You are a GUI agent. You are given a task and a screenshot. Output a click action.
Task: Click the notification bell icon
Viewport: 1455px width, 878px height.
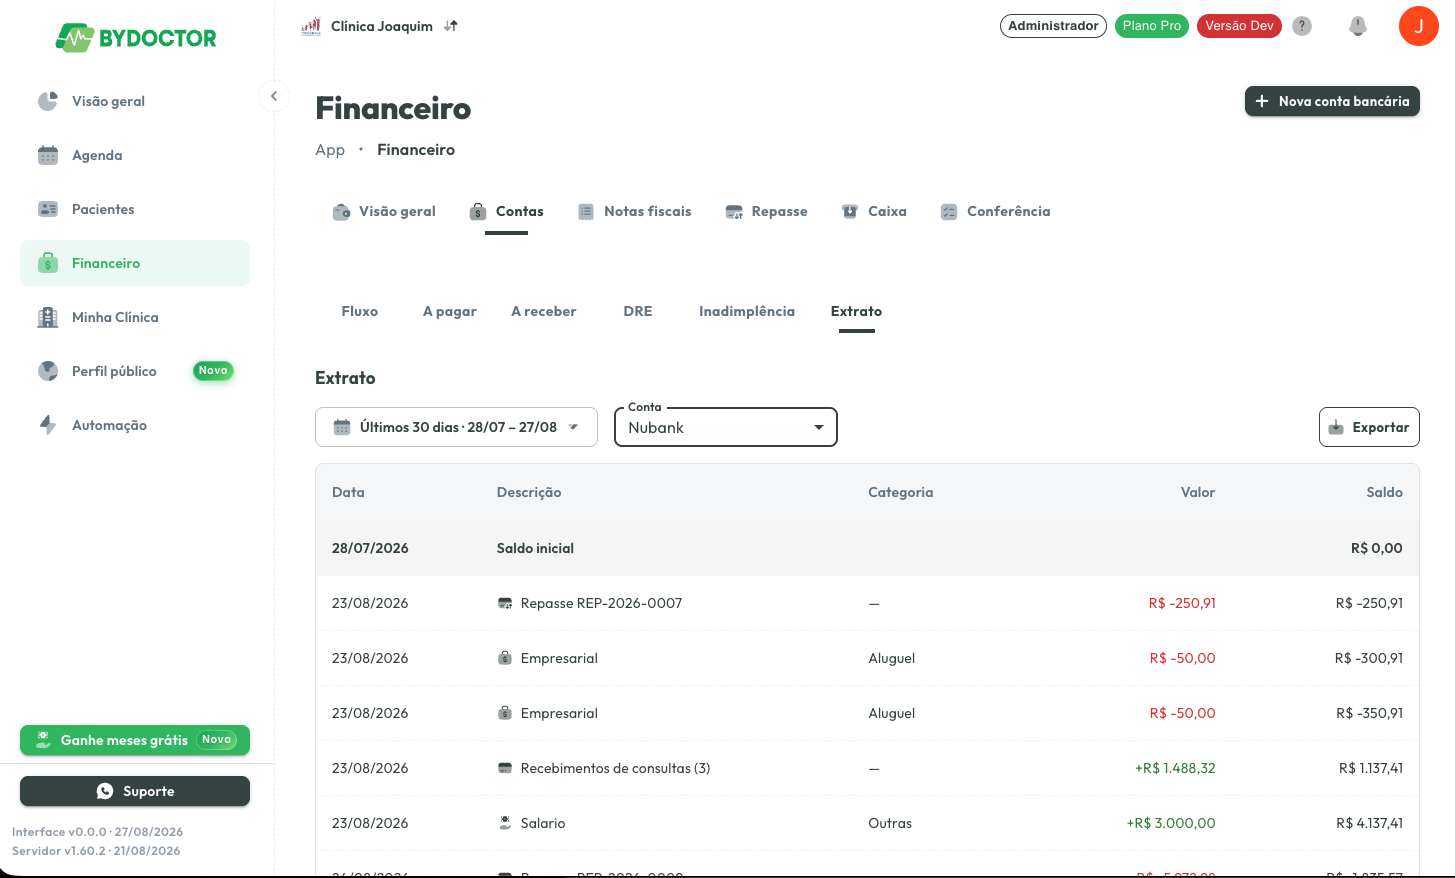pyautogui.click(x=1357, y=26)
